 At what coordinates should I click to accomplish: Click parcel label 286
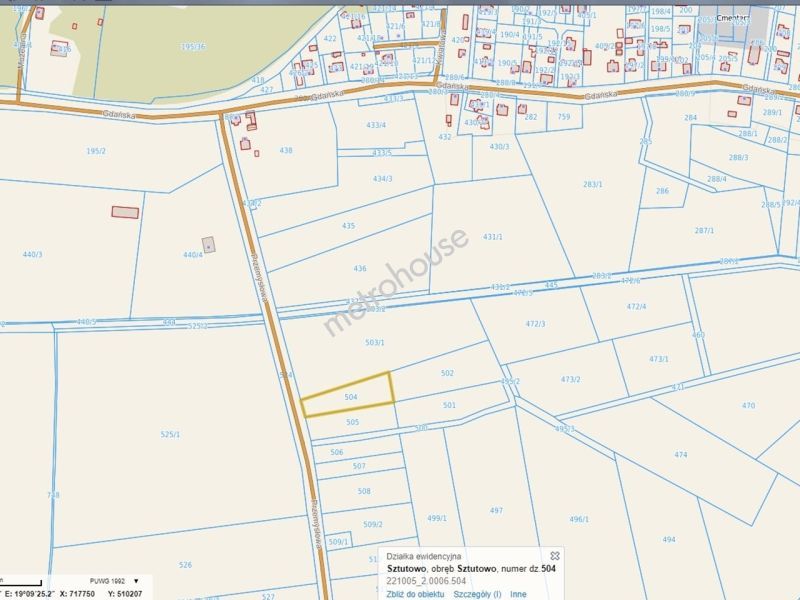pos(662,191)
